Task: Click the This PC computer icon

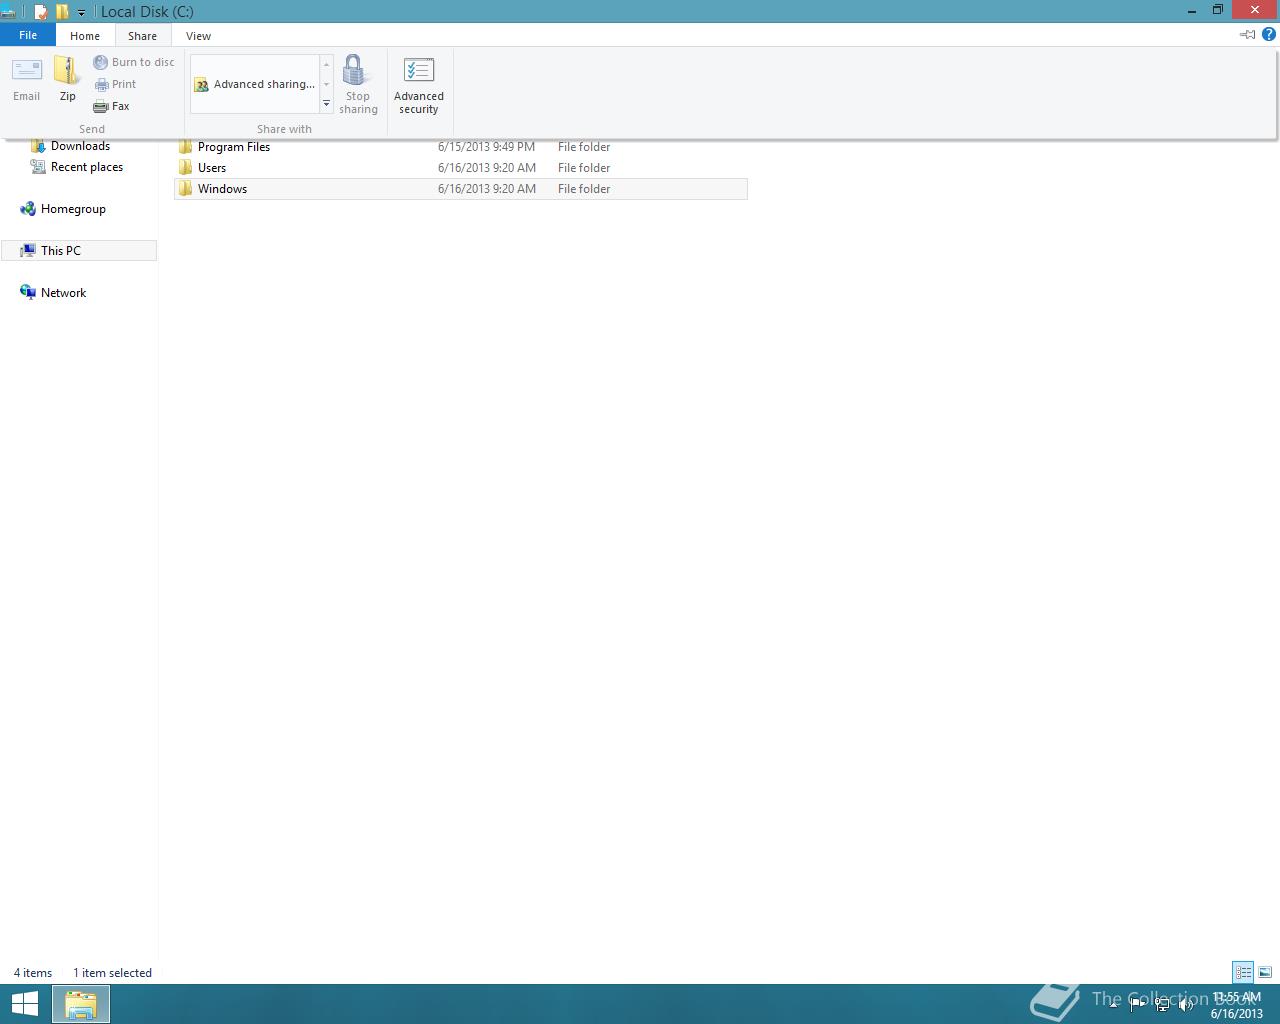Action: tap(28, 251)
